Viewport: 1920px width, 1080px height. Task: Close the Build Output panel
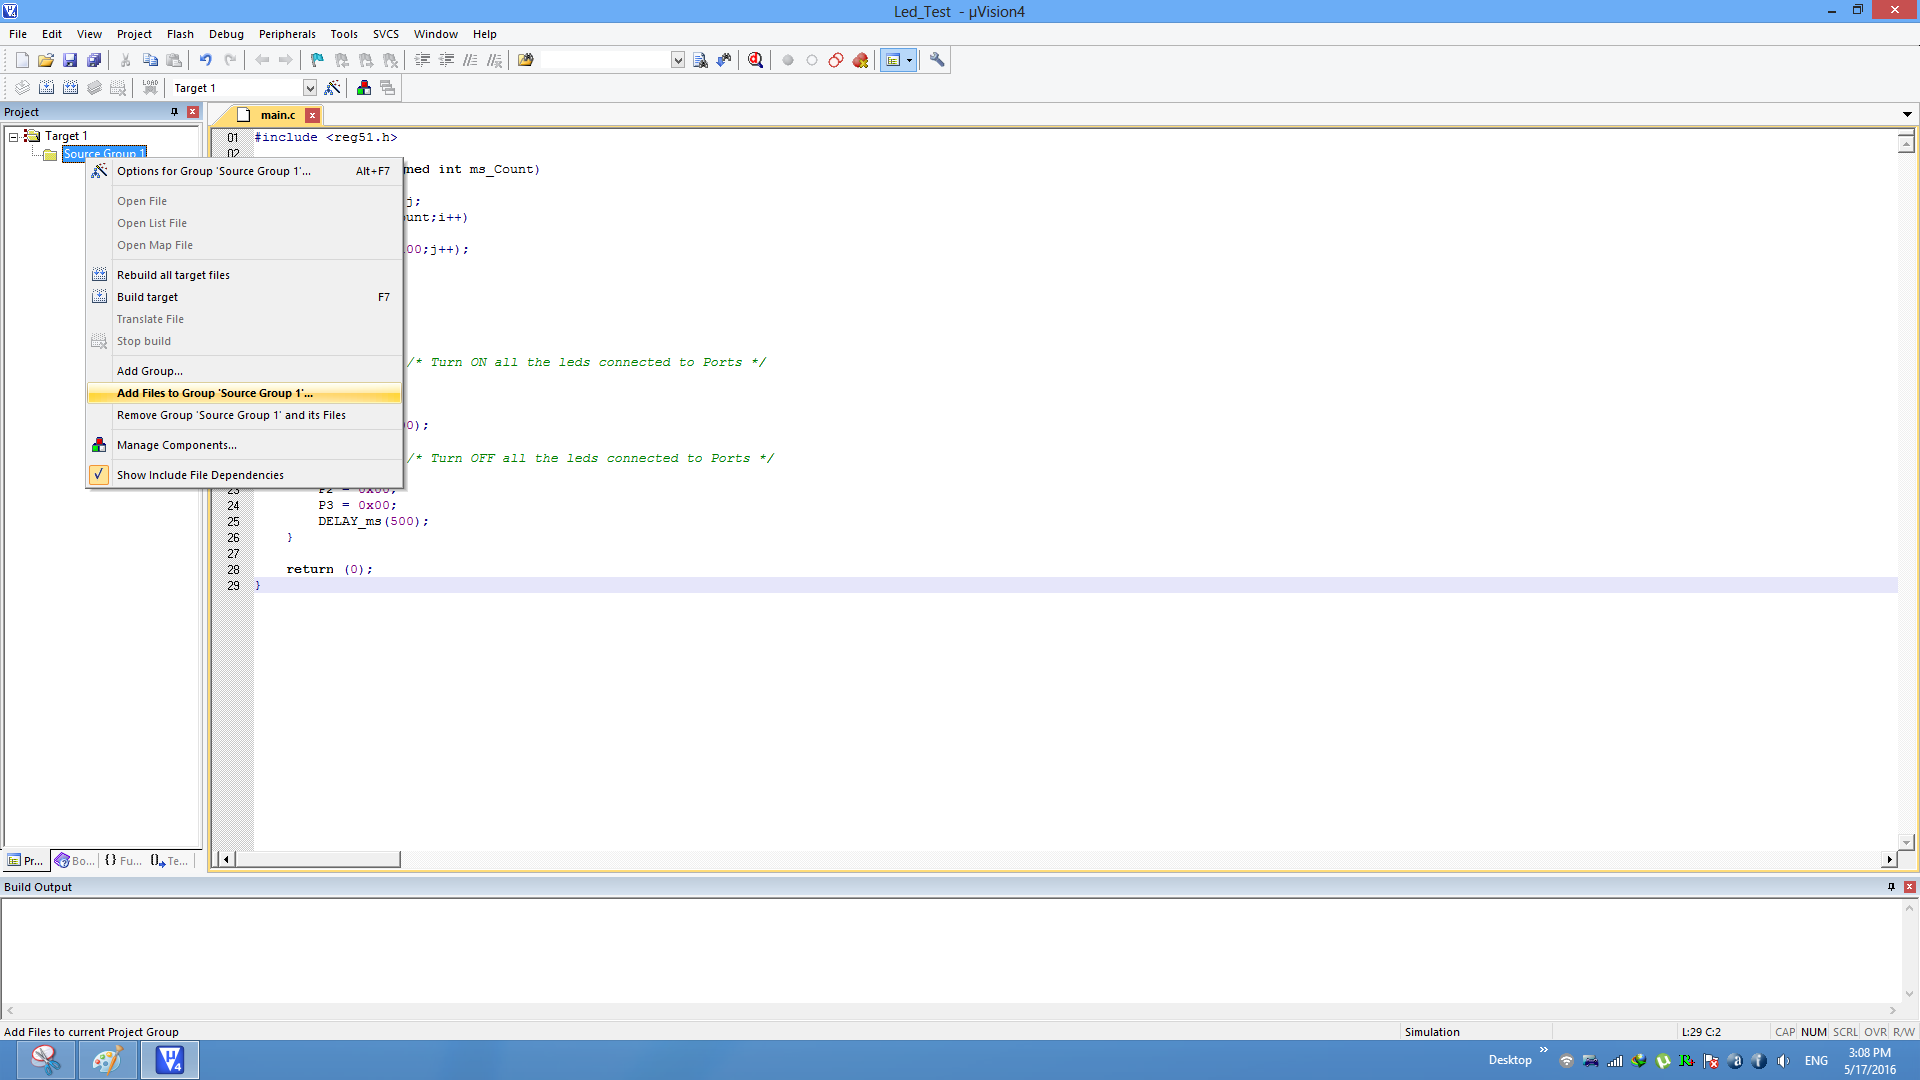1909,887
